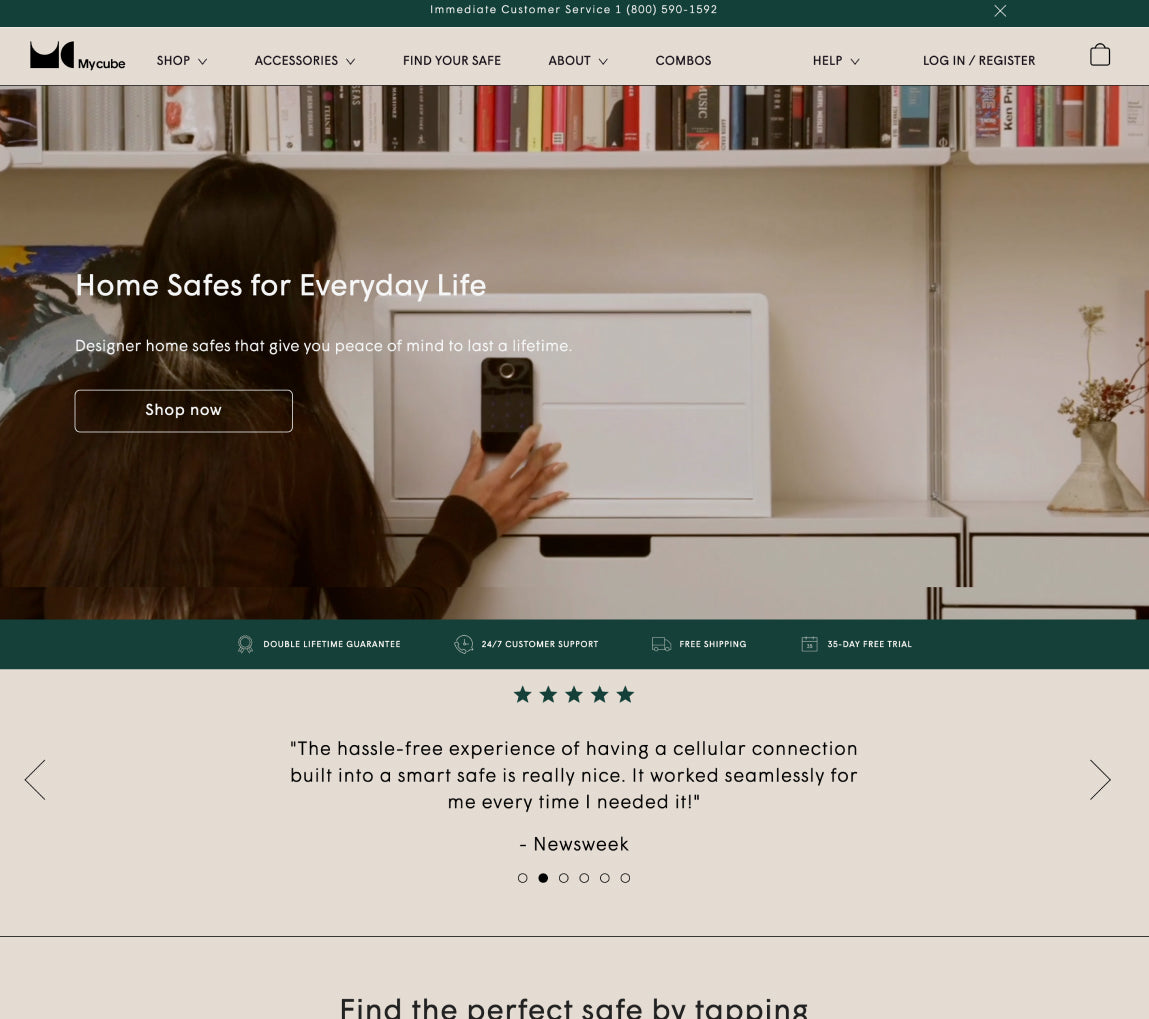Click the 35-Day Free Trial calendar icon
The image size is (1149, 1019).
pyautogui.click(x=809, y=644)
